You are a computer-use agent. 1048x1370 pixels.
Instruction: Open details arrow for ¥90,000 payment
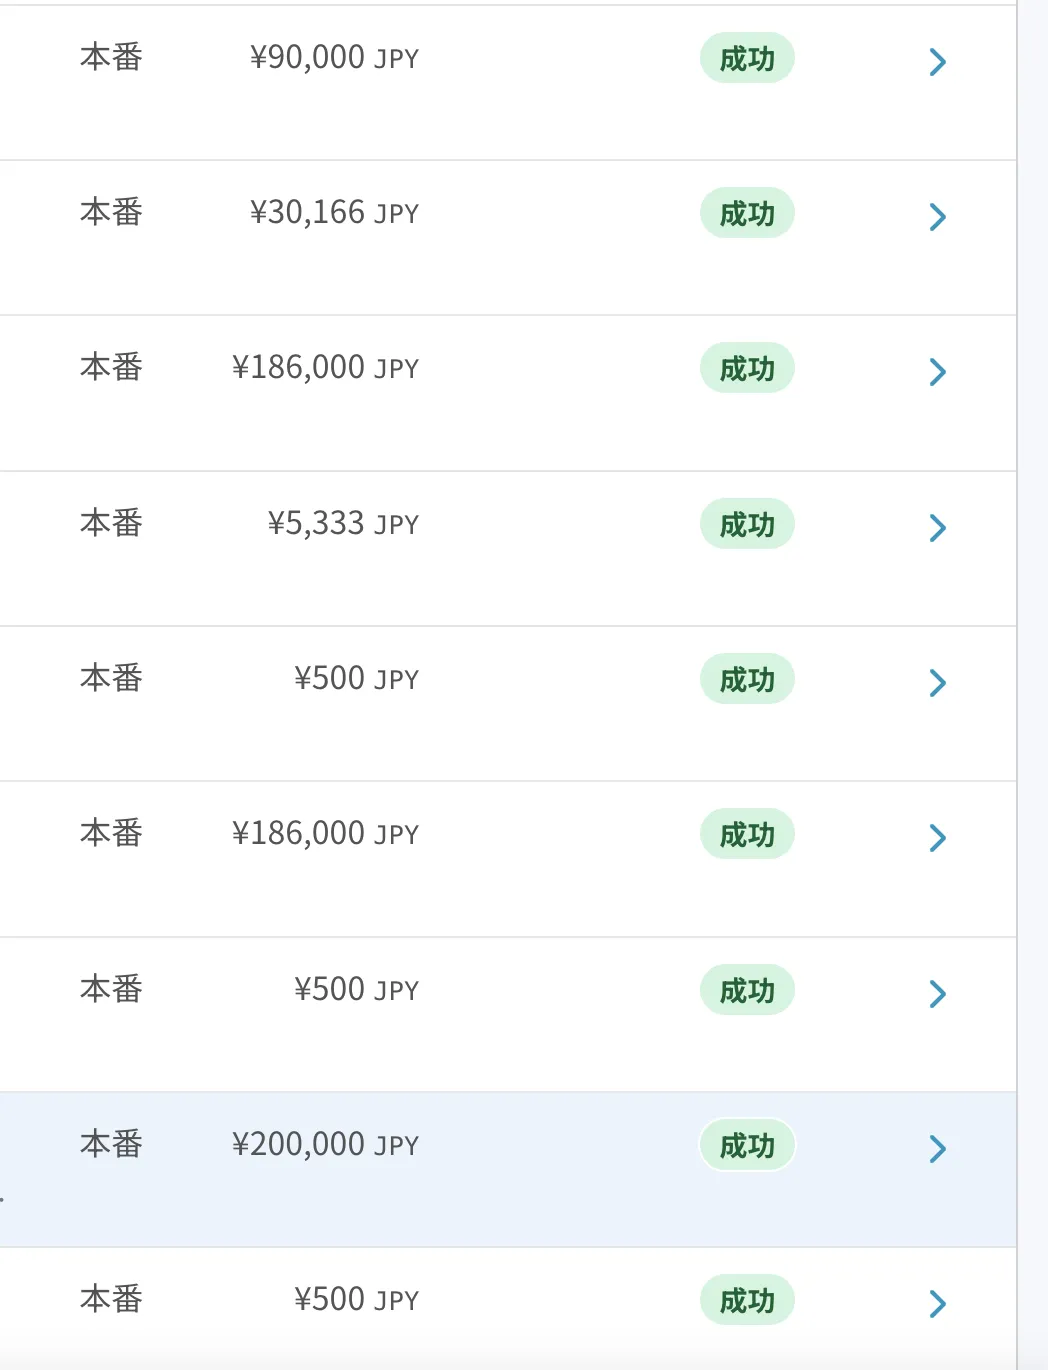[x=937, y=62]
